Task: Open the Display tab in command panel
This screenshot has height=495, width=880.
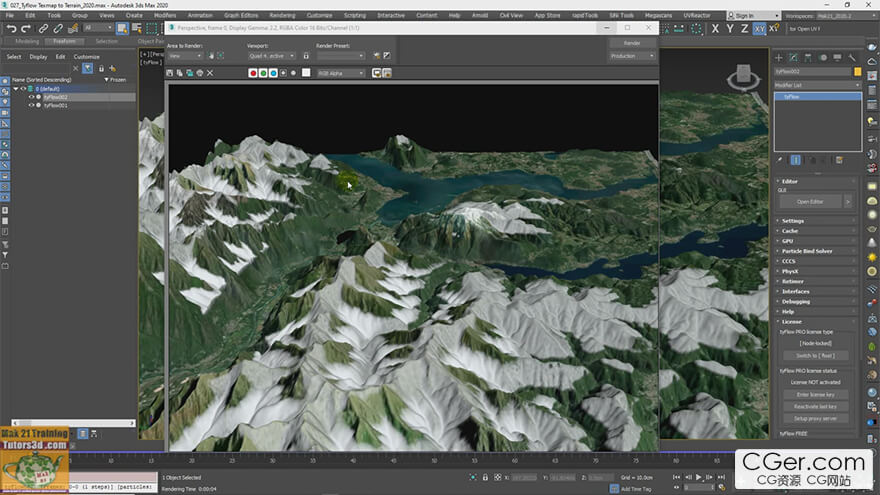Action: [x=837, y=57]
